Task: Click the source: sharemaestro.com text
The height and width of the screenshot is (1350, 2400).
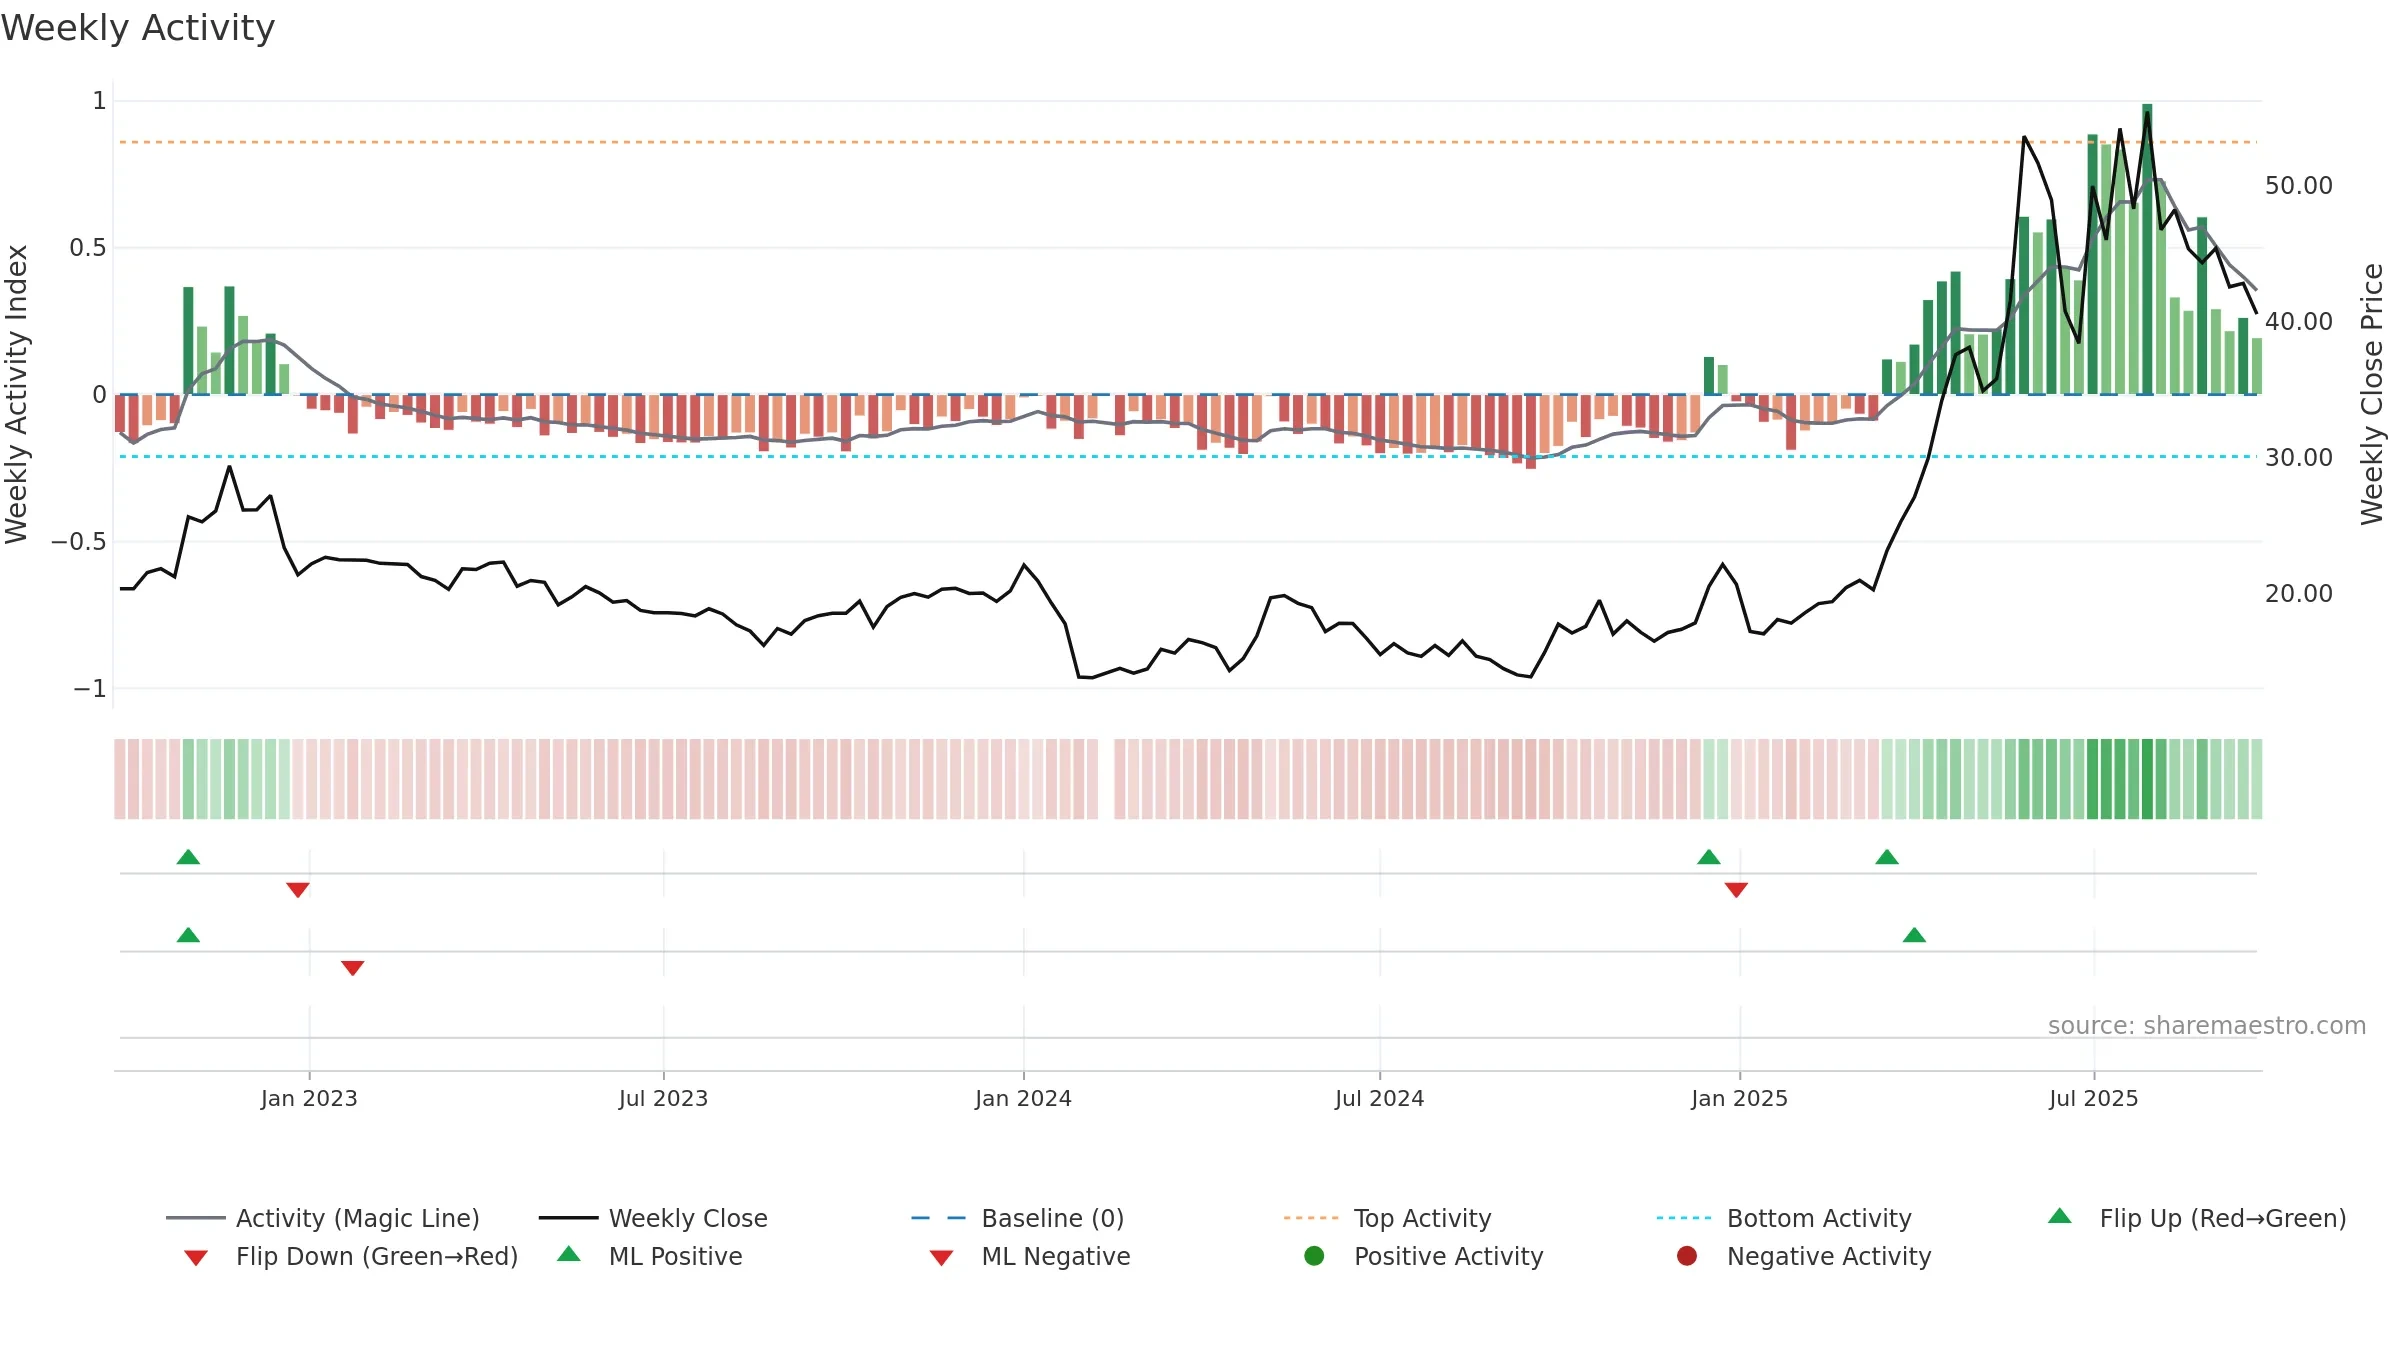Action: pos(2207,1025)
